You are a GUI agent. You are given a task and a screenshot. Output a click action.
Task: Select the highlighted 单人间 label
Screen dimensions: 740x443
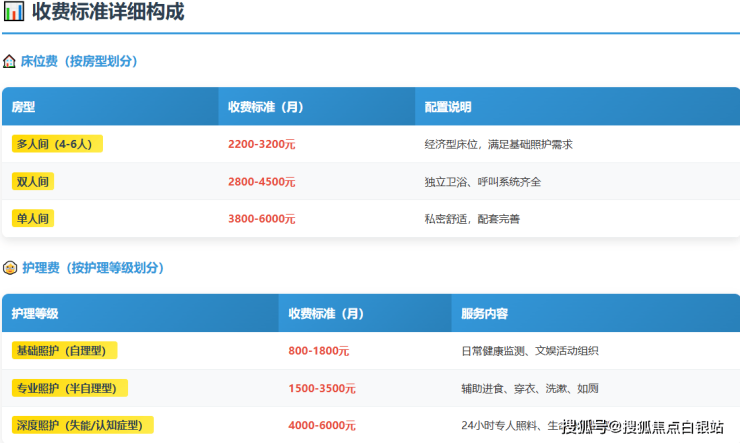pyautogui.click(x=32, y=218)
